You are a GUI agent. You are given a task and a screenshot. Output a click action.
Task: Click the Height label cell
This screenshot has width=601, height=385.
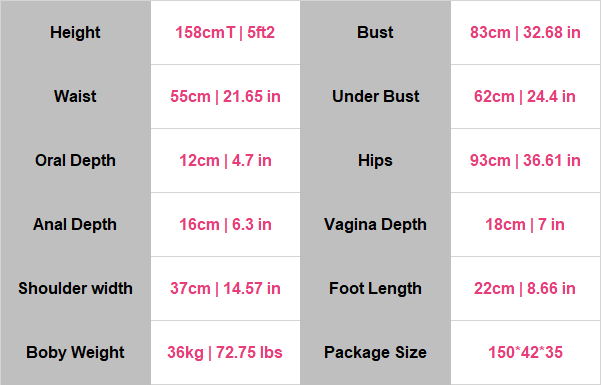click(x=75, y=33)
